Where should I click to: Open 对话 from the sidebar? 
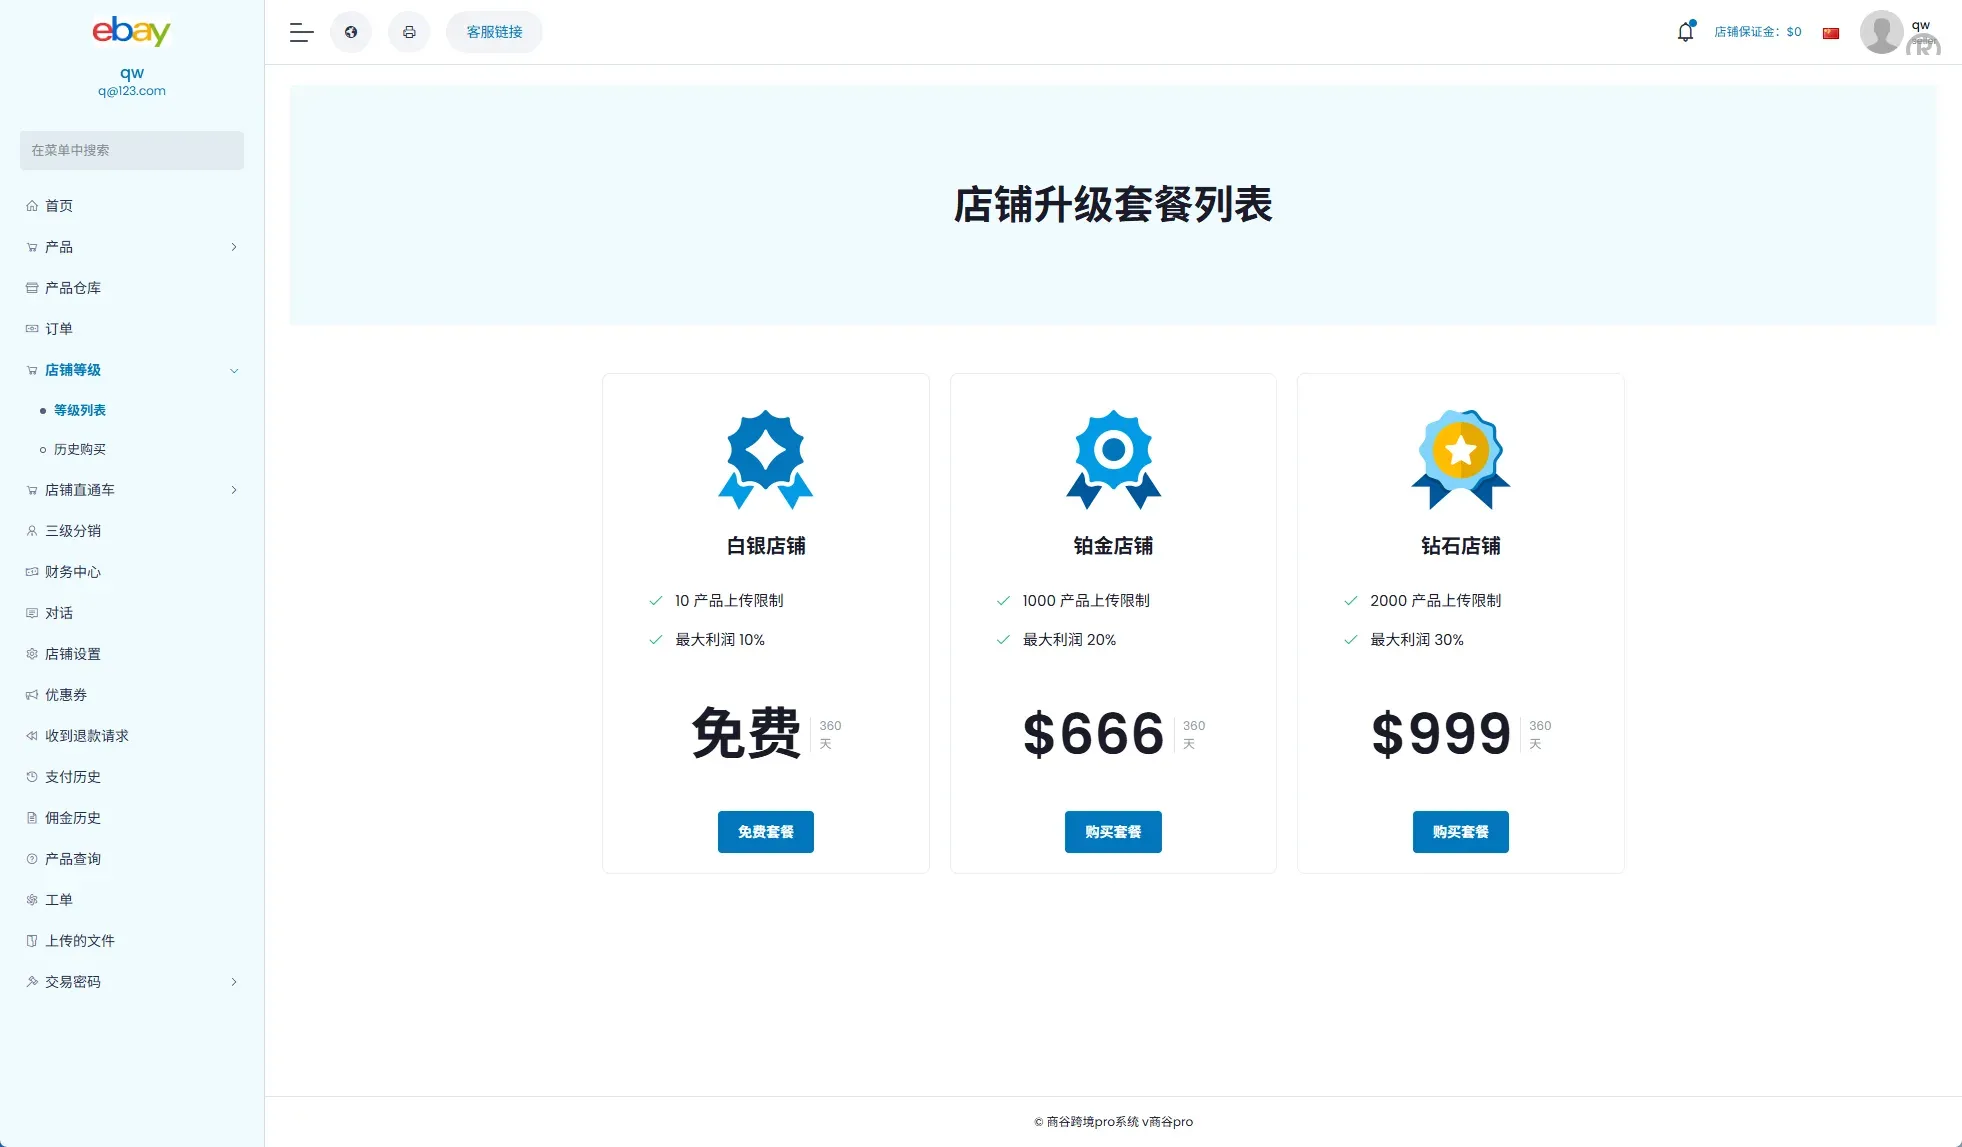pos(58,612)
